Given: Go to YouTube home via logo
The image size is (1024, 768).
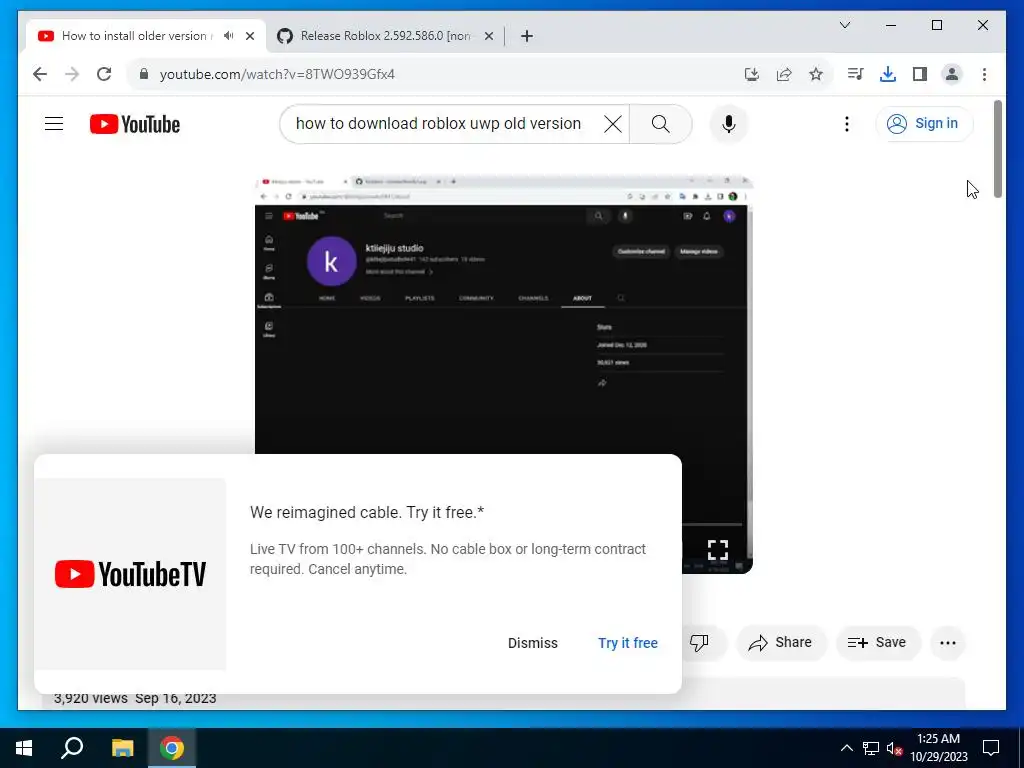Looking at the screenshot, I should point(135,124).
